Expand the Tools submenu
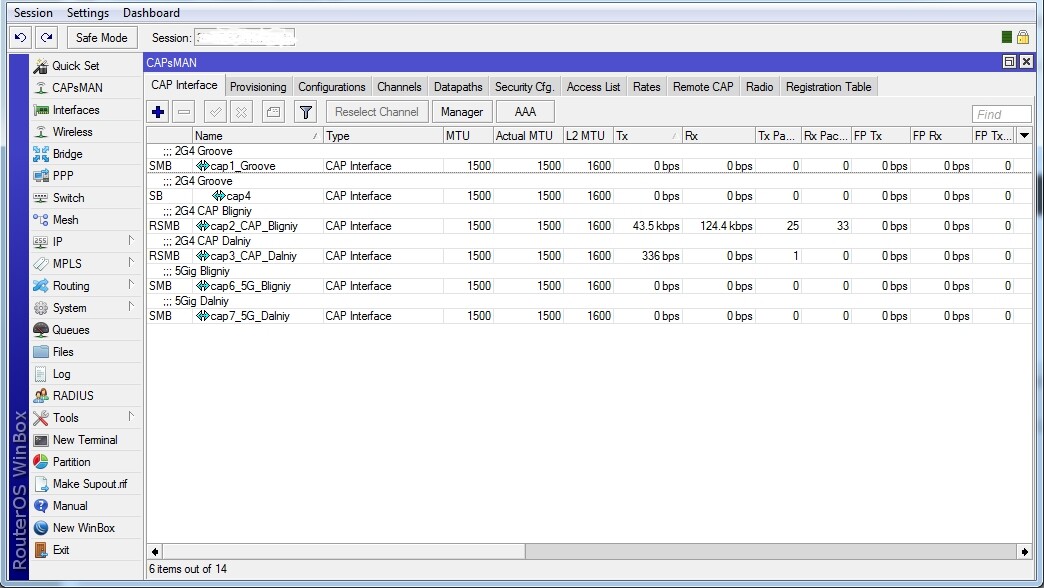 click(x=131, y=417)
